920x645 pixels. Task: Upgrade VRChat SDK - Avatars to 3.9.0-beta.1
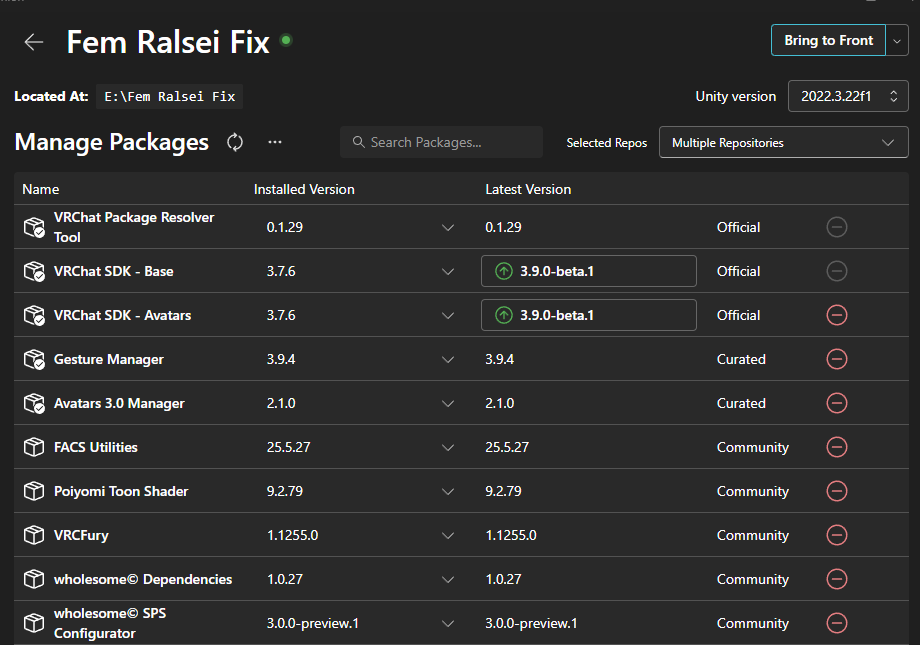[588, 315]
